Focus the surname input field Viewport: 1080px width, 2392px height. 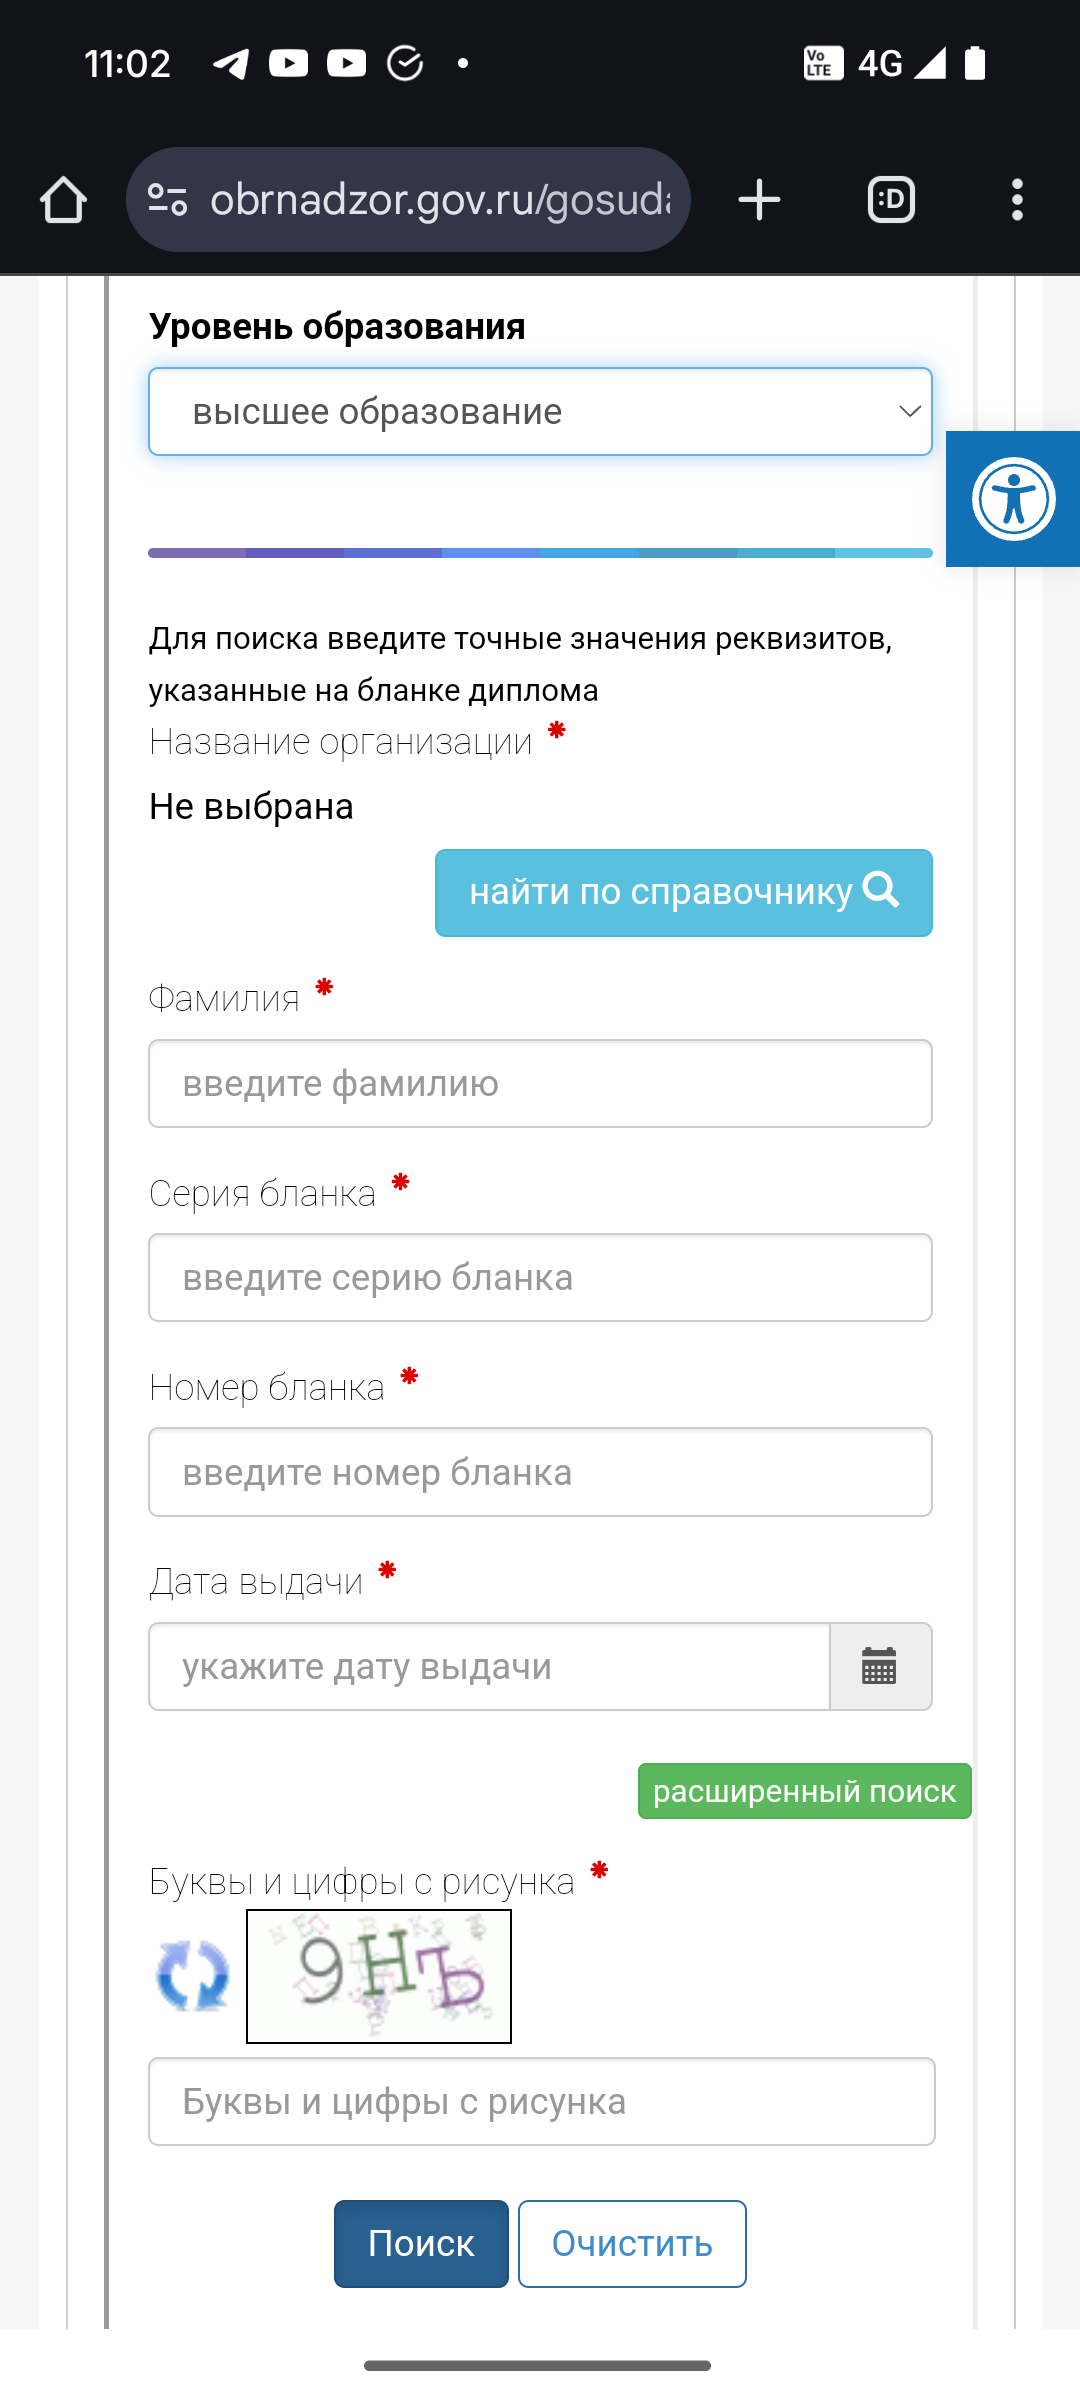click(540, 1084)
